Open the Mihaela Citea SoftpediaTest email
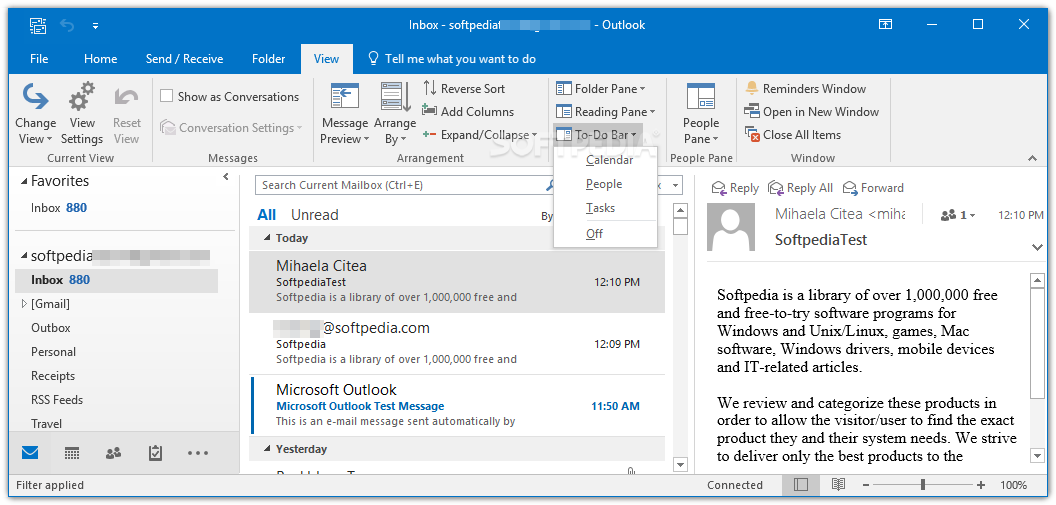Image resolution: width=1056 pixels, height=505 pixels. 457,282
